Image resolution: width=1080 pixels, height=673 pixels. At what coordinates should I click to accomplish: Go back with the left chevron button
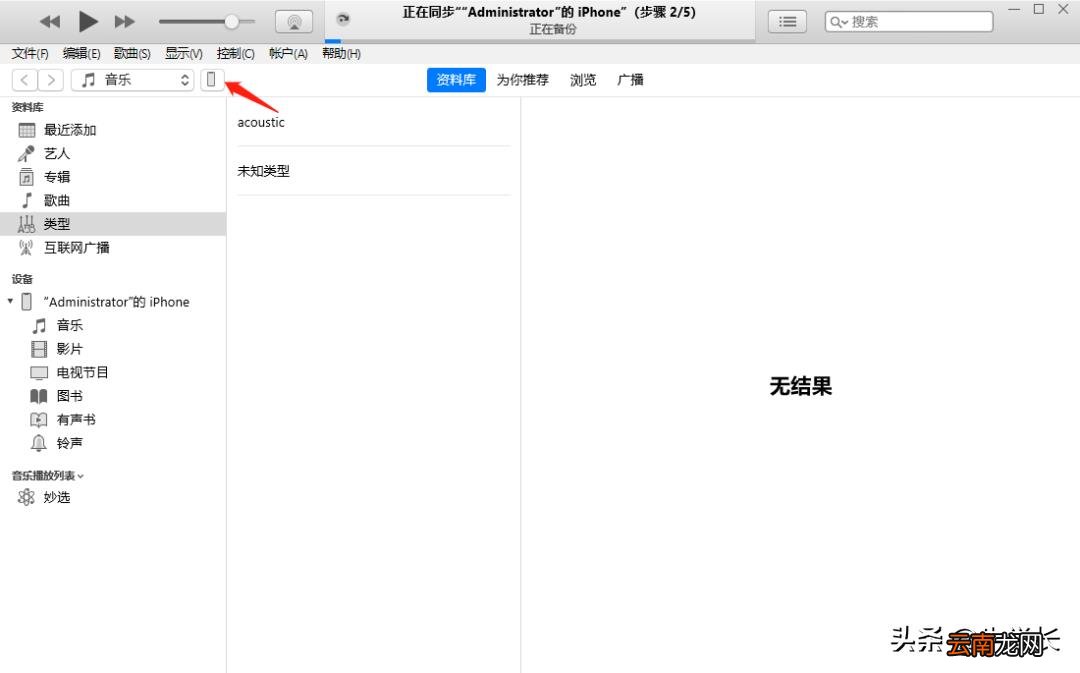tap(25, 80)
